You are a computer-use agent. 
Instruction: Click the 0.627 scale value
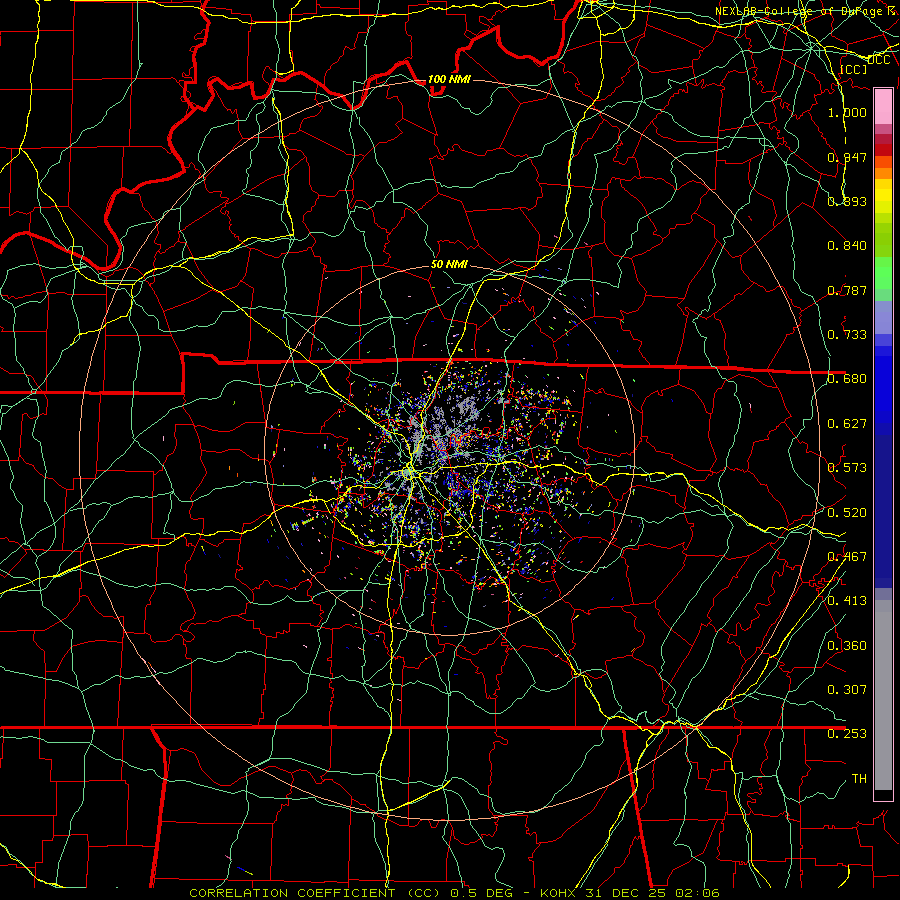point(847,424)
